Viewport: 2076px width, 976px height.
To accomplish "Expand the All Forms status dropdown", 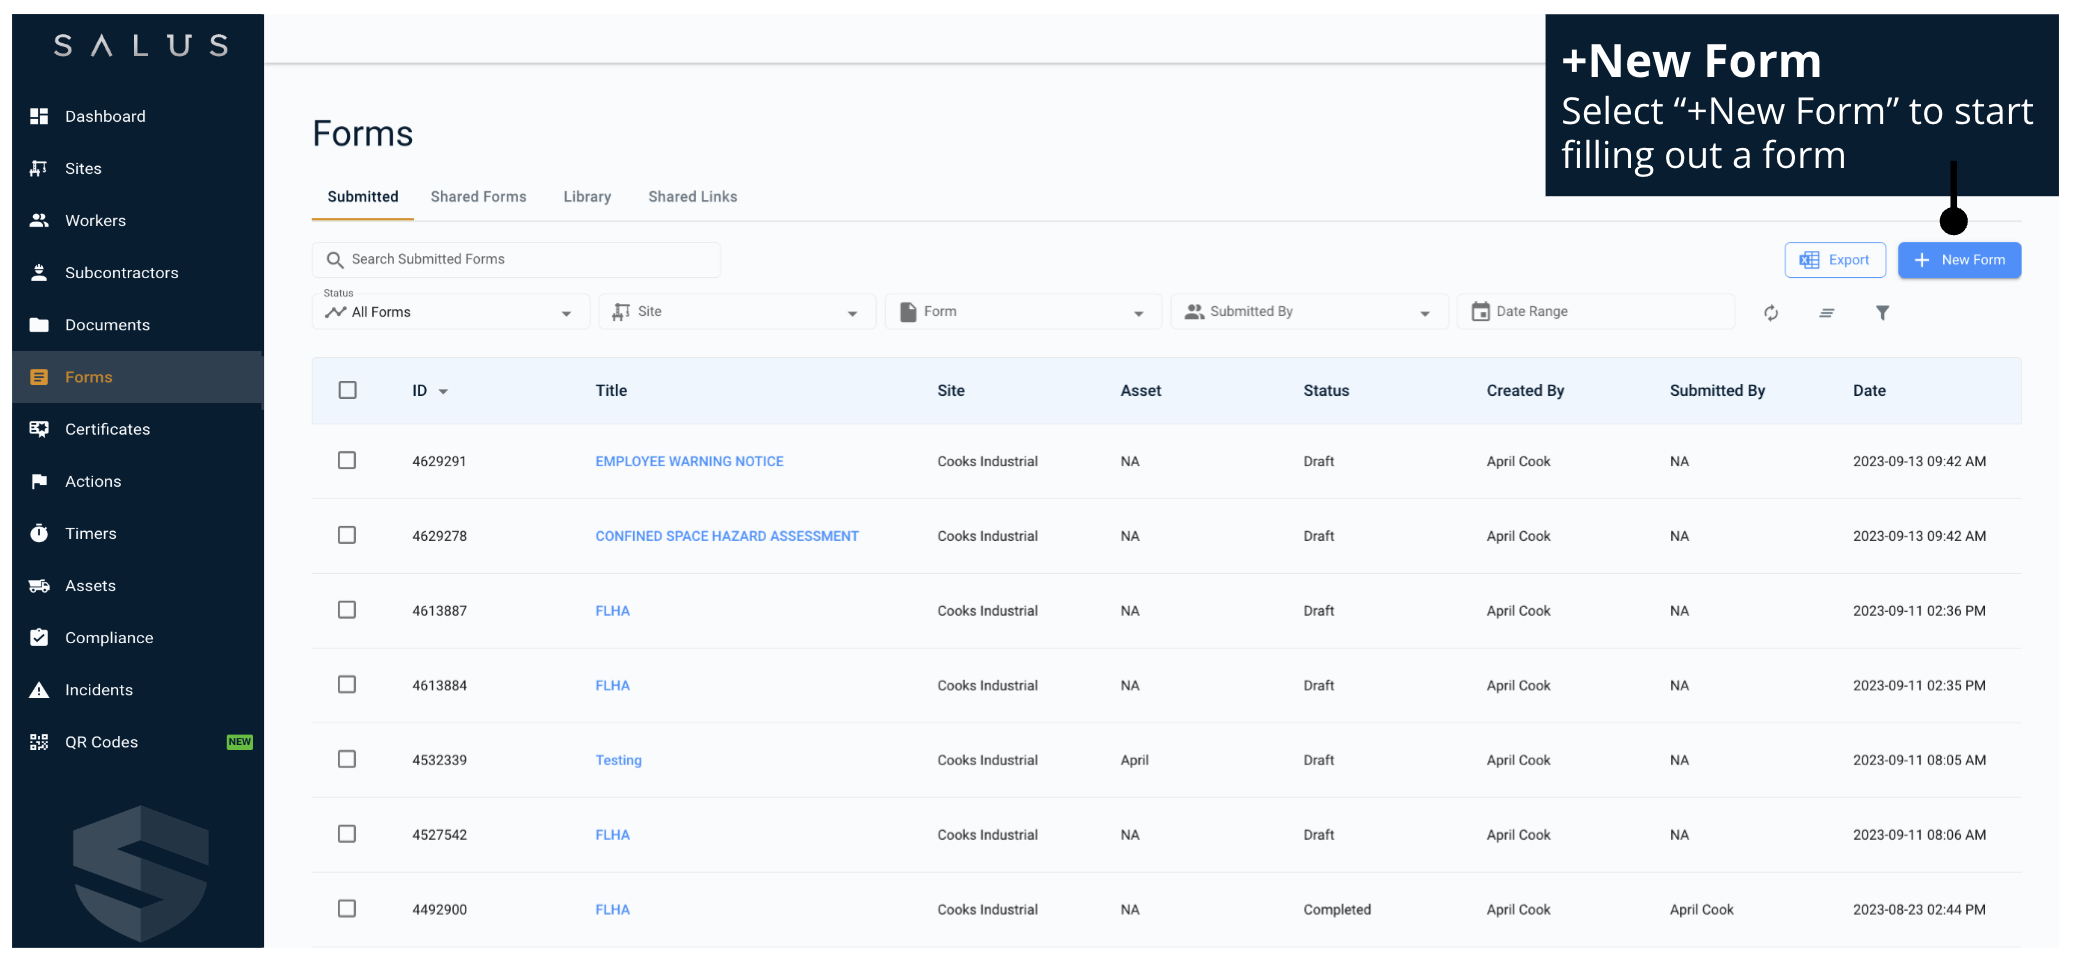I will click(450, 312).
